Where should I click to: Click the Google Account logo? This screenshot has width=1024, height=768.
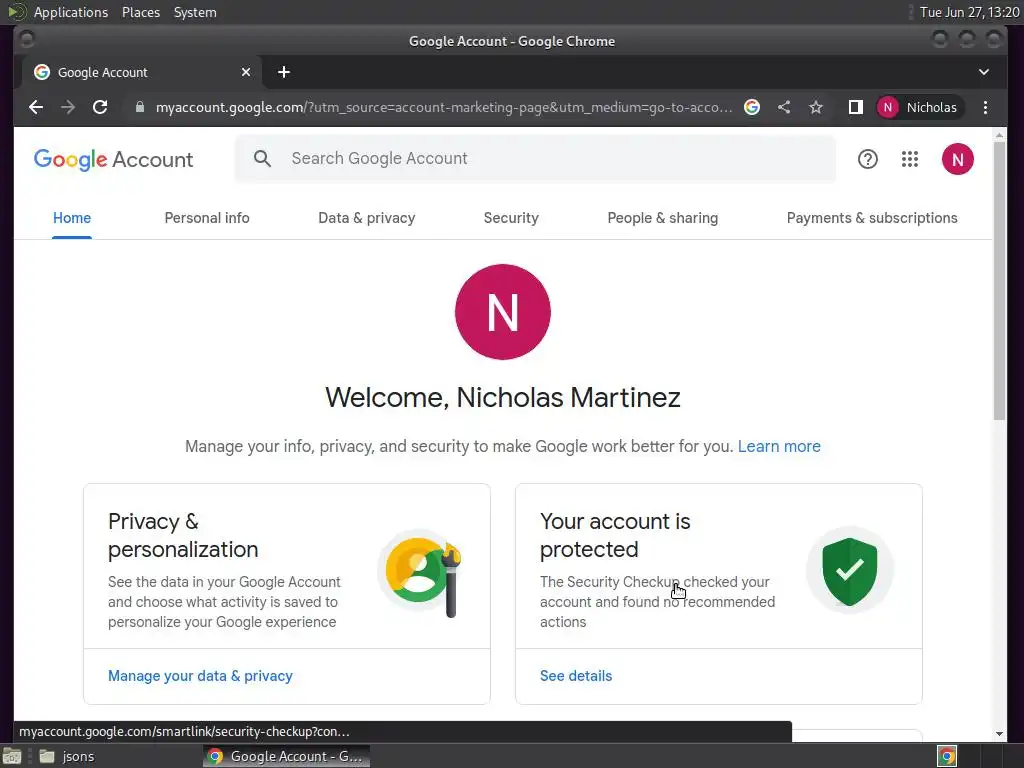pos(113,159)
